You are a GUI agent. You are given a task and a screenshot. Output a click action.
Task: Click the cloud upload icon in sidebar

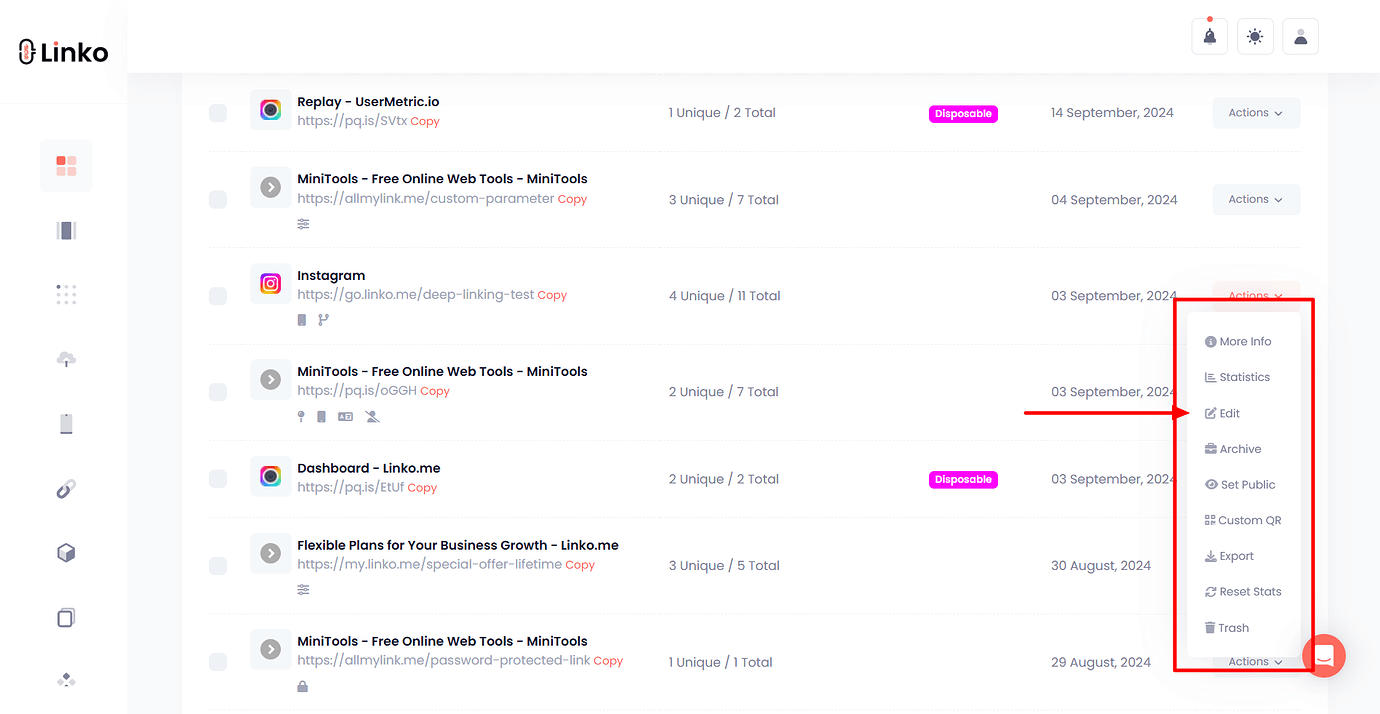tap(66, 359)
